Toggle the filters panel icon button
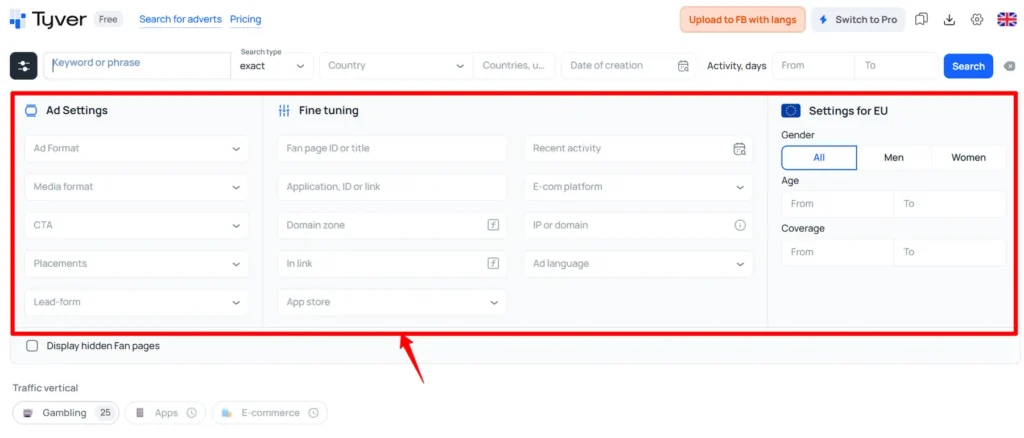 24,66
